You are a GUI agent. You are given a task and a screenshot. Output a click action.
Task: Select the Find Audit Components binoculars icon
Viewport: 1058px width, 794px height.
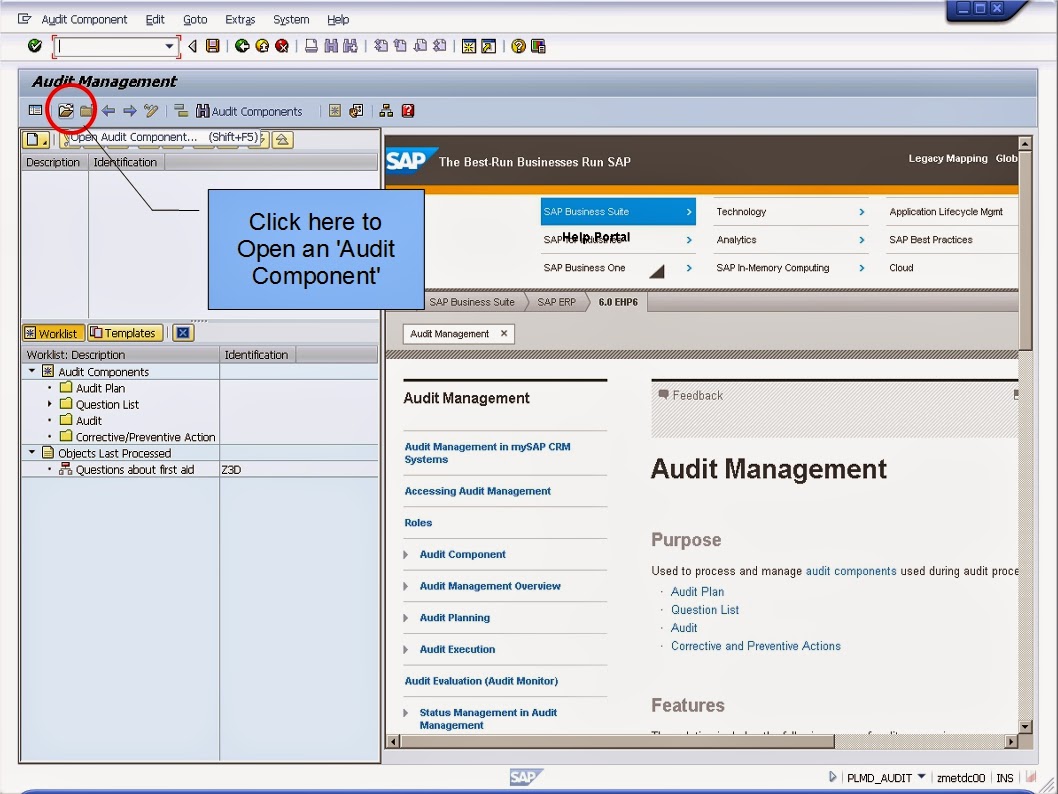click(x=203, y=110)
